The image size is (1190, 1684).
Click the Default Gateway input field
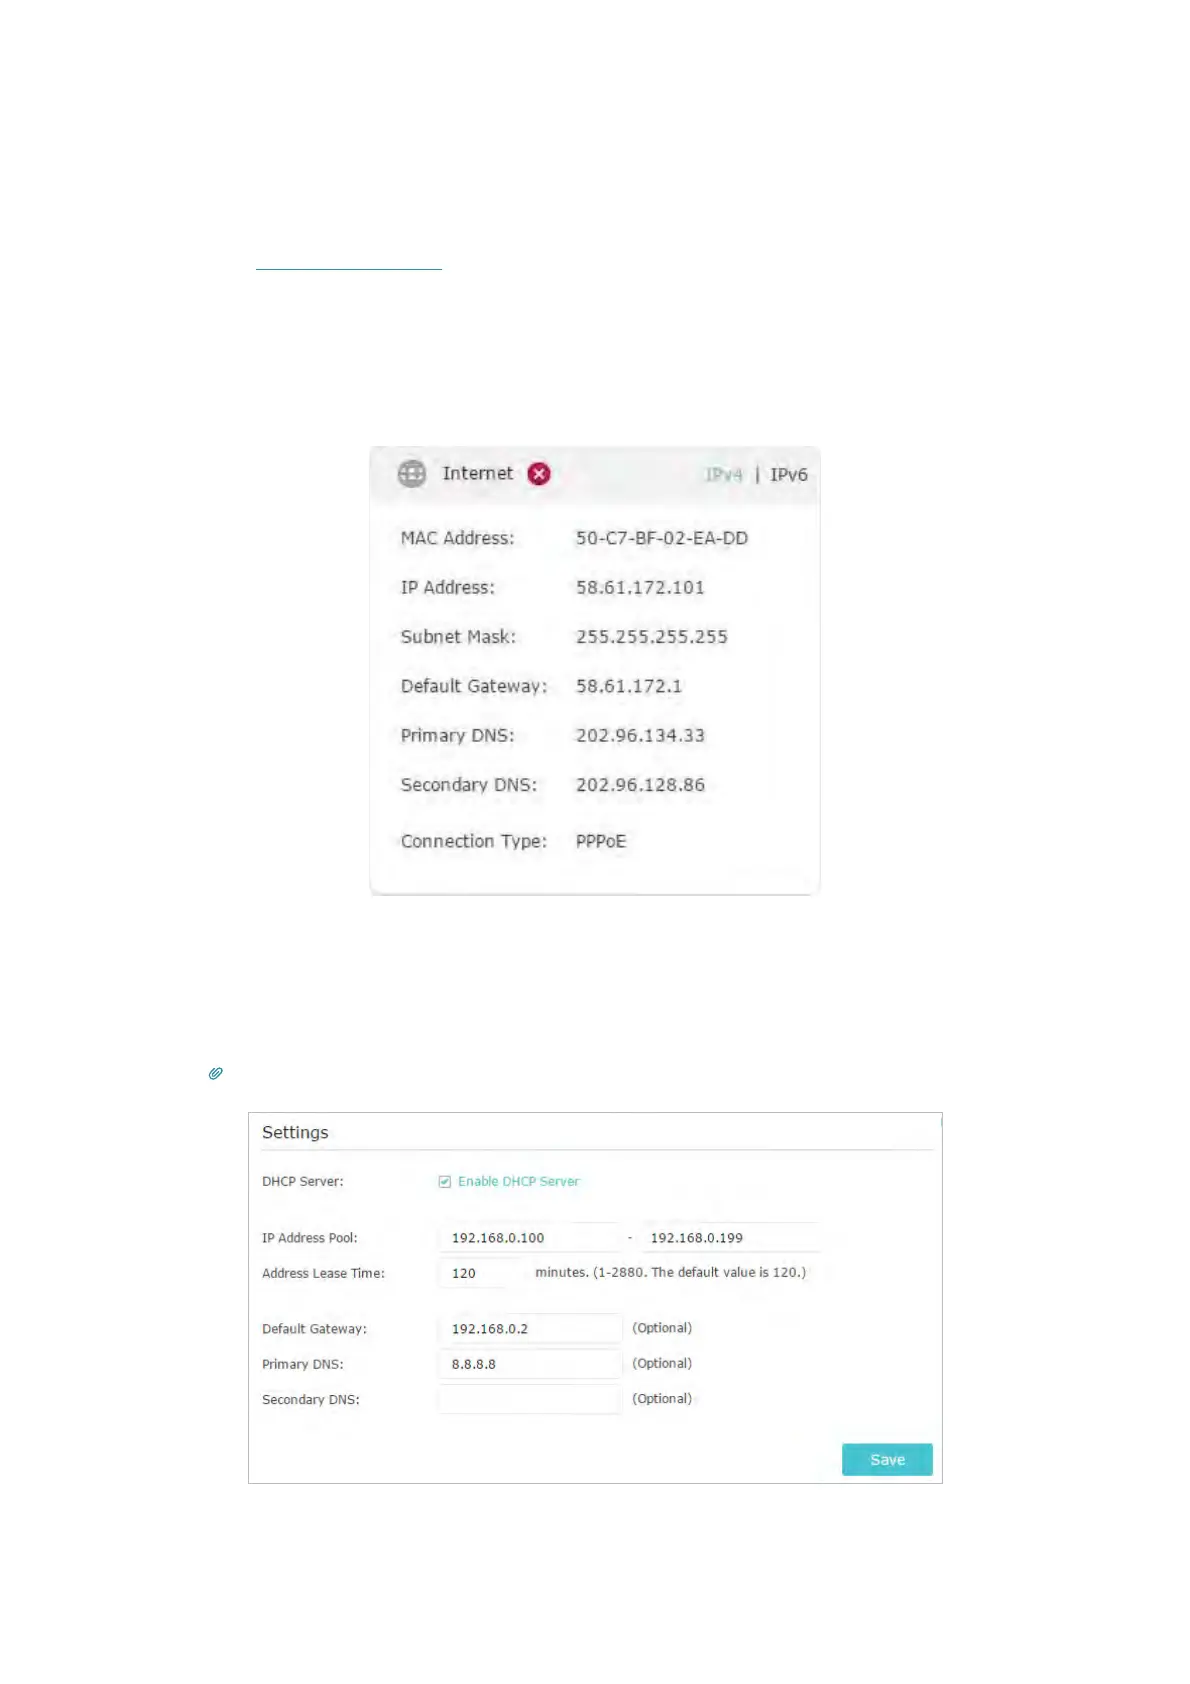tap(529, 1328)
